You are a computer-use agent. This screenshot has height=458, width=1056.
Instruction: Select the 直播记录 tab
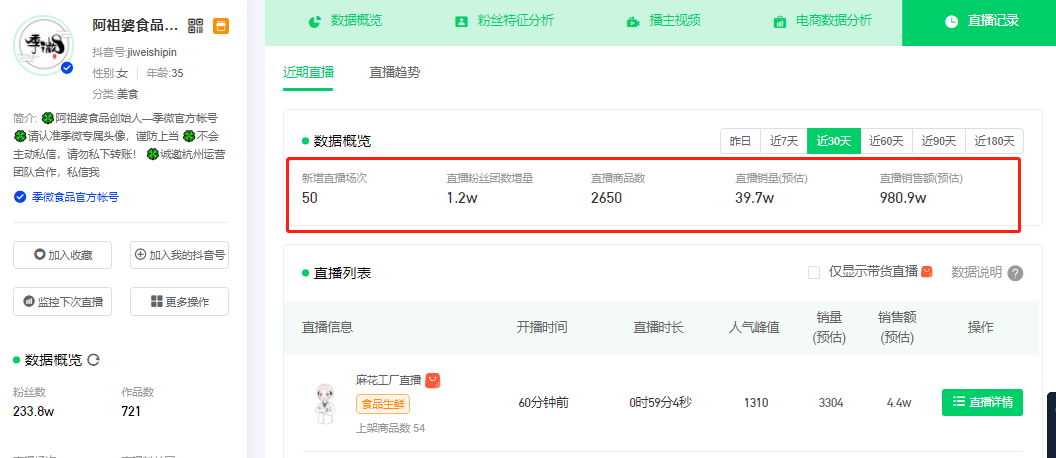click(981, 21)
